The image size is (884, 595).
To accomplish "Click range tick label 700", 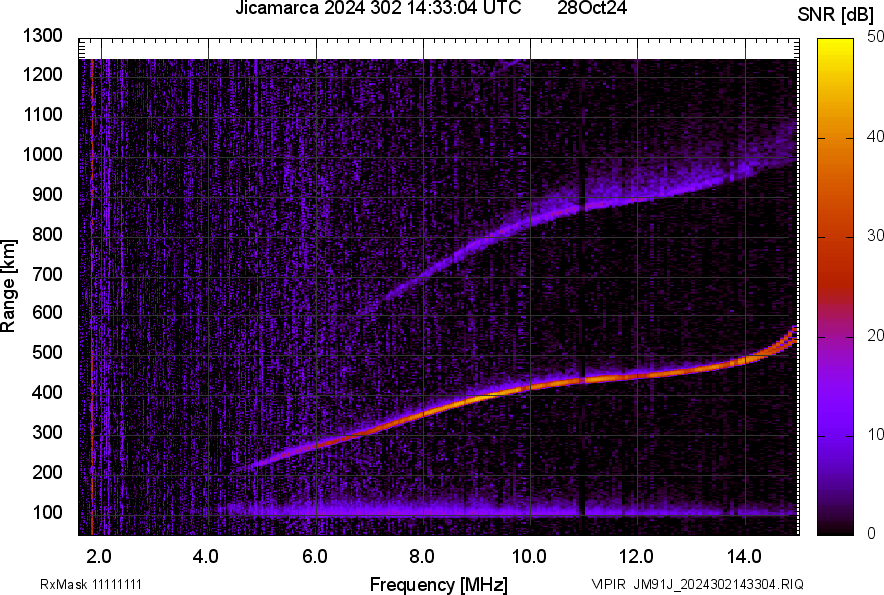I will tap(47, 275).
